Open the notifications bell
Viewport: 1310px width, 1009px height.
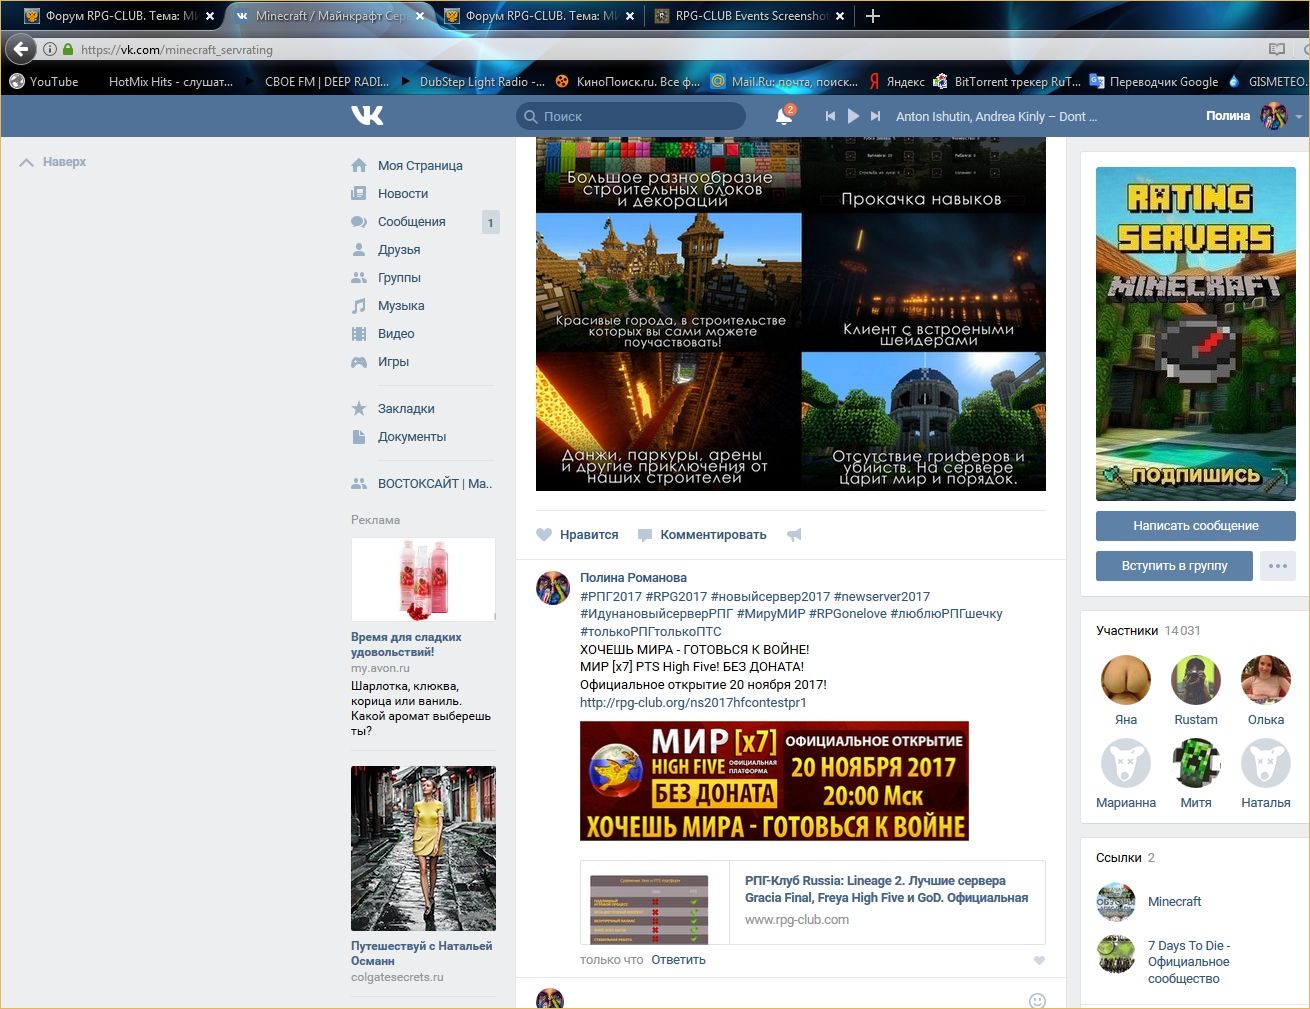point(784,116)
